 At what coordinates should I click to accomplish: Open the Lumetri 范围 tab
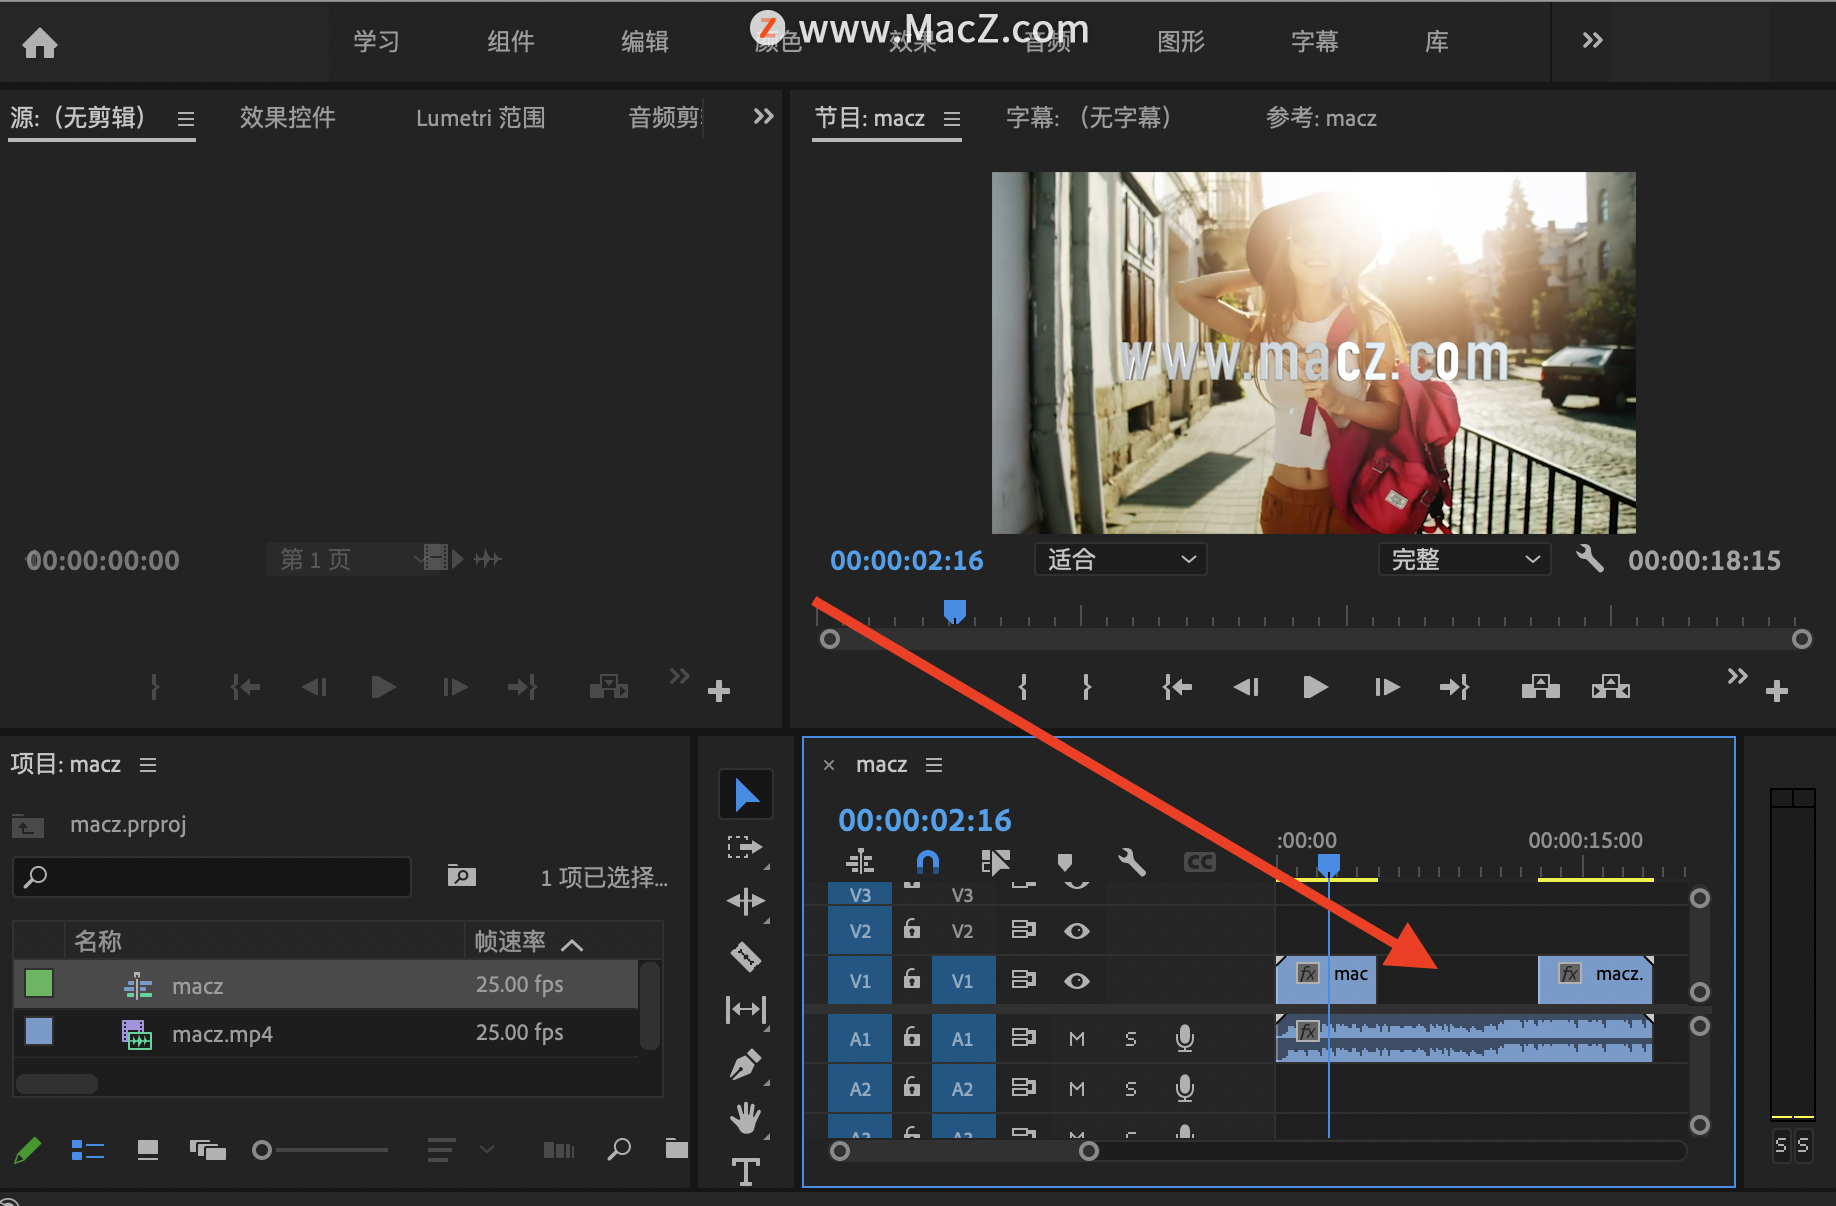[480, 117]
